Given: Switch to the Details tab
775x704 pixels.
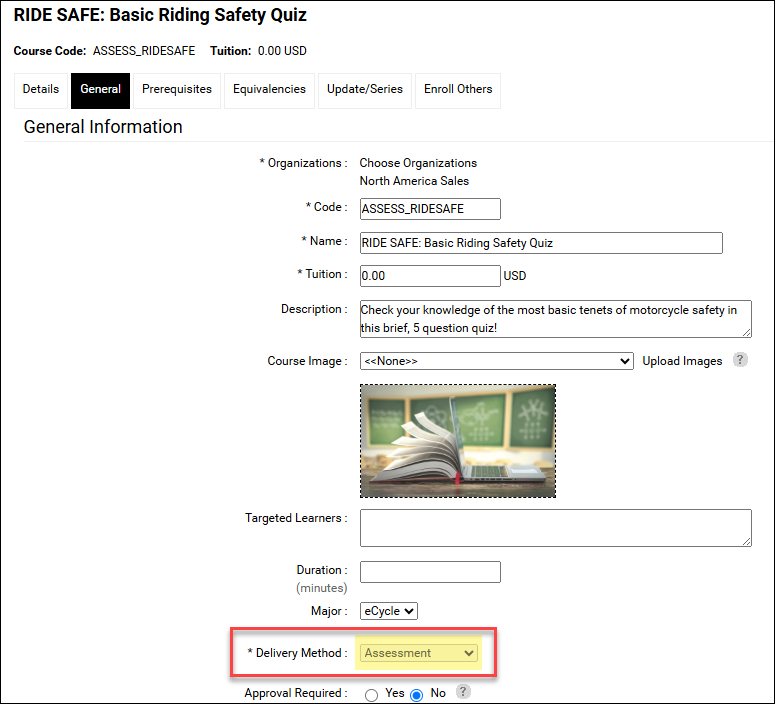Looking at the screenshot, I should point(41,90).
